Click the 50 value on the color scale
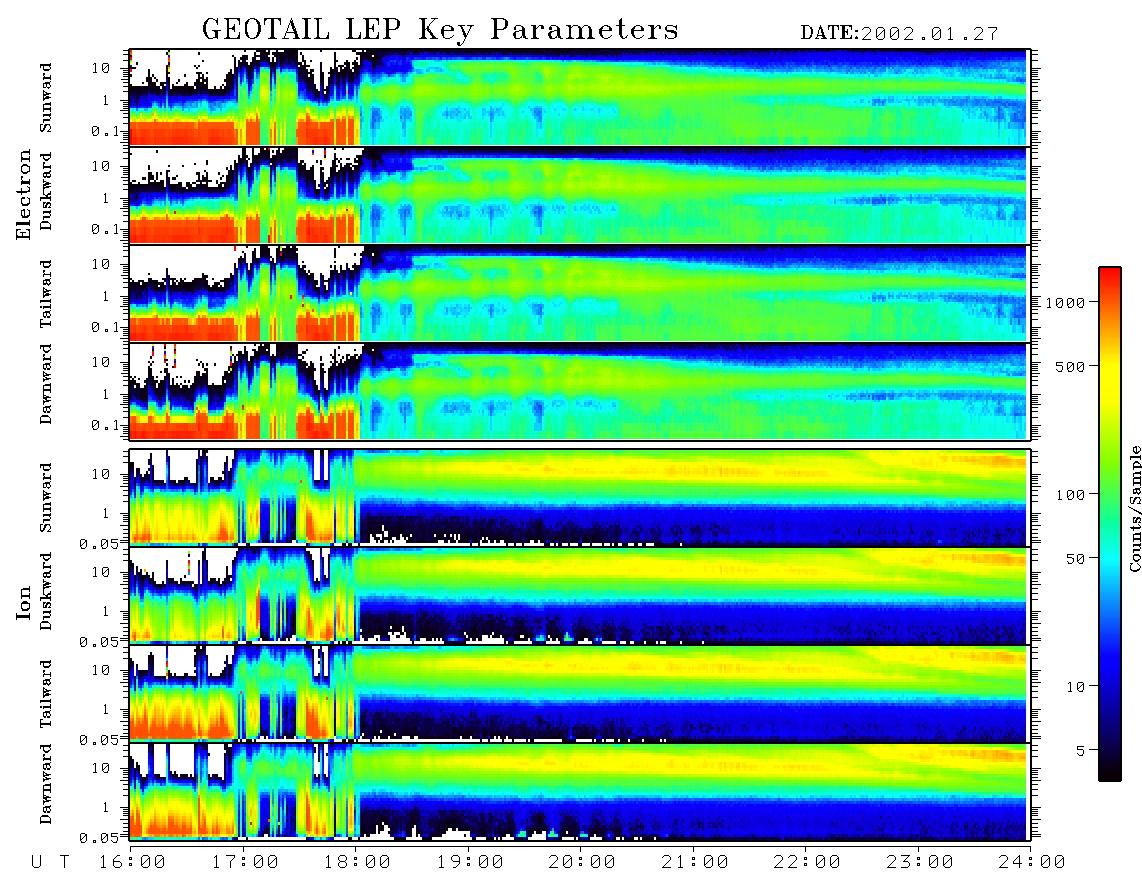This screenshot has height=880, width=1142. (1074, 558)
